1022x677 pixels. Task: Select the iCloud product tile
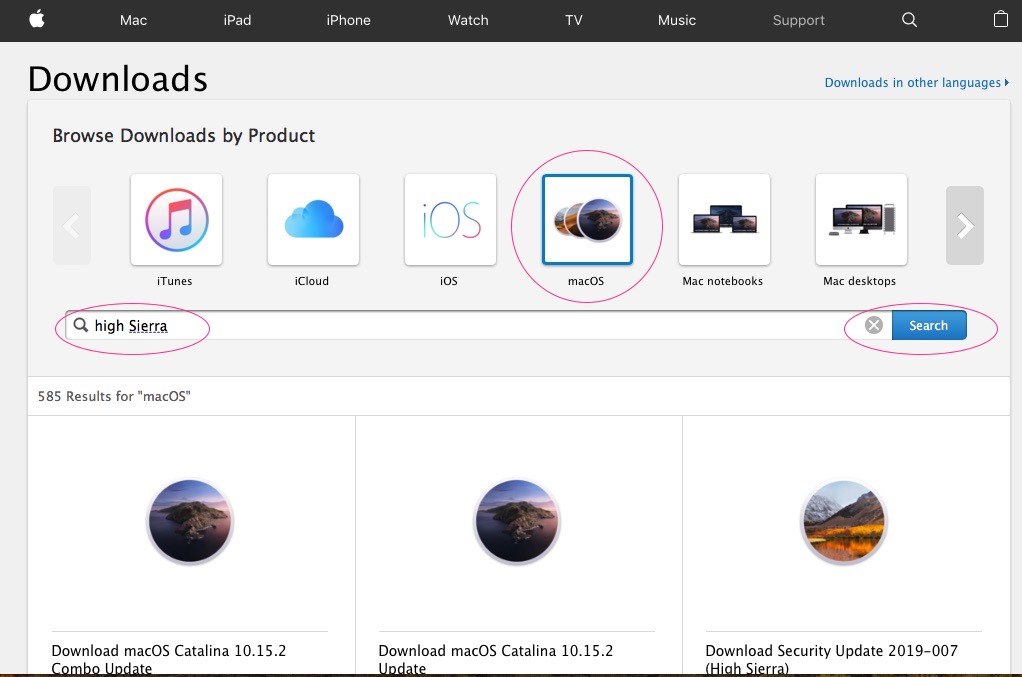(x=314, y=220)
